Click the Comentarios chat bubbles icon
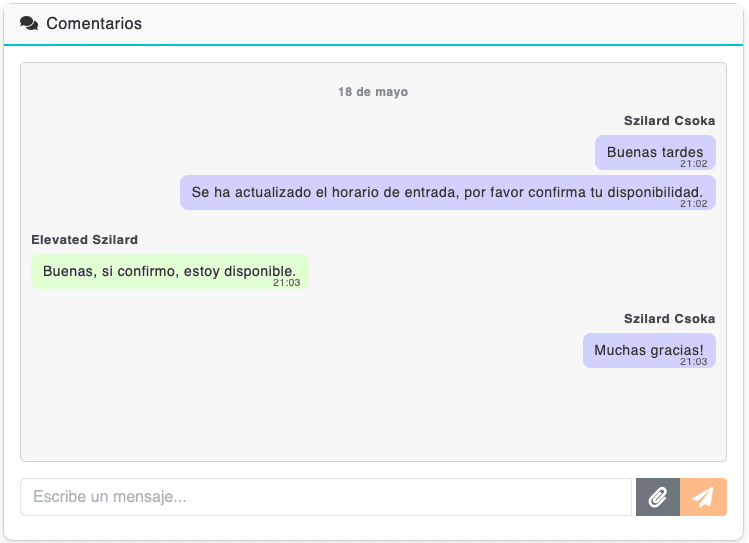The width and height of the screenshot is (749, 543). 29,23
